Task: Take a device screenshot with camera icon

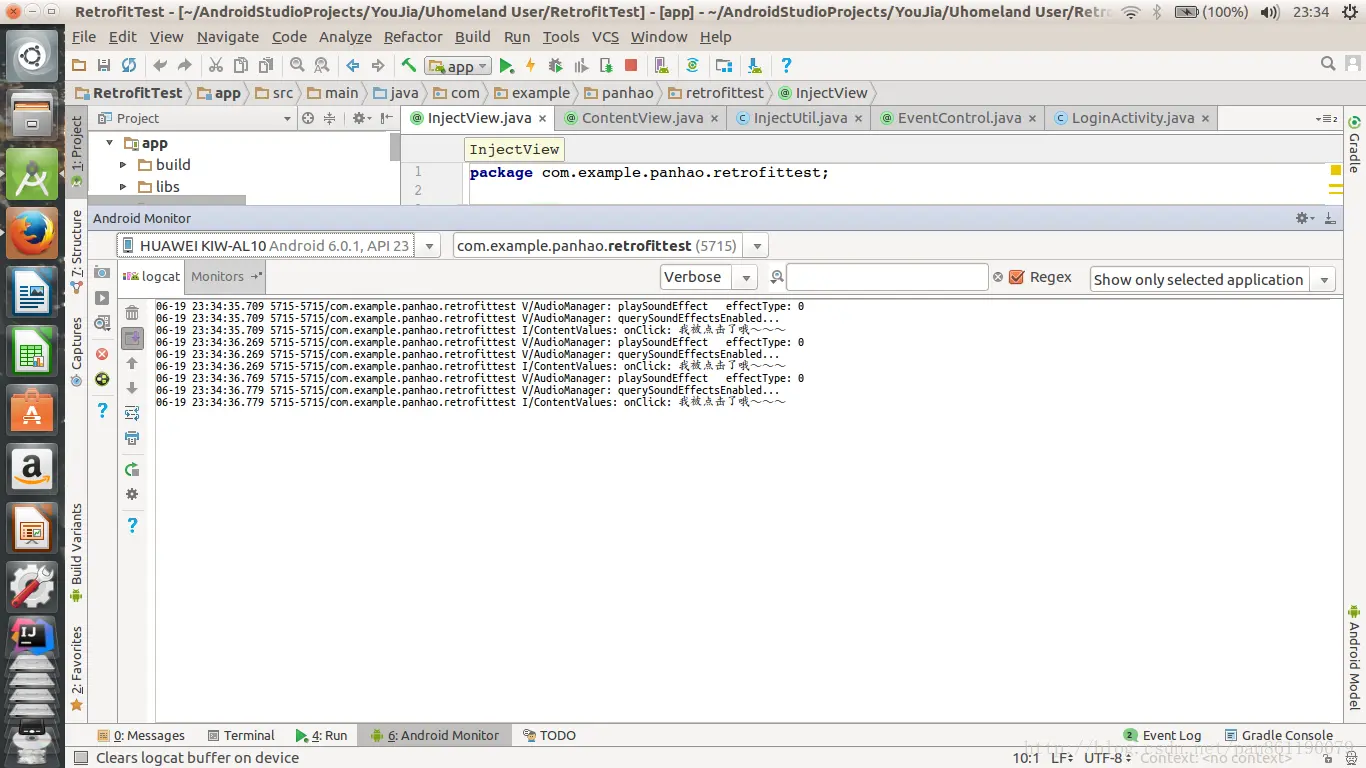Action: (x=102, y=272)
